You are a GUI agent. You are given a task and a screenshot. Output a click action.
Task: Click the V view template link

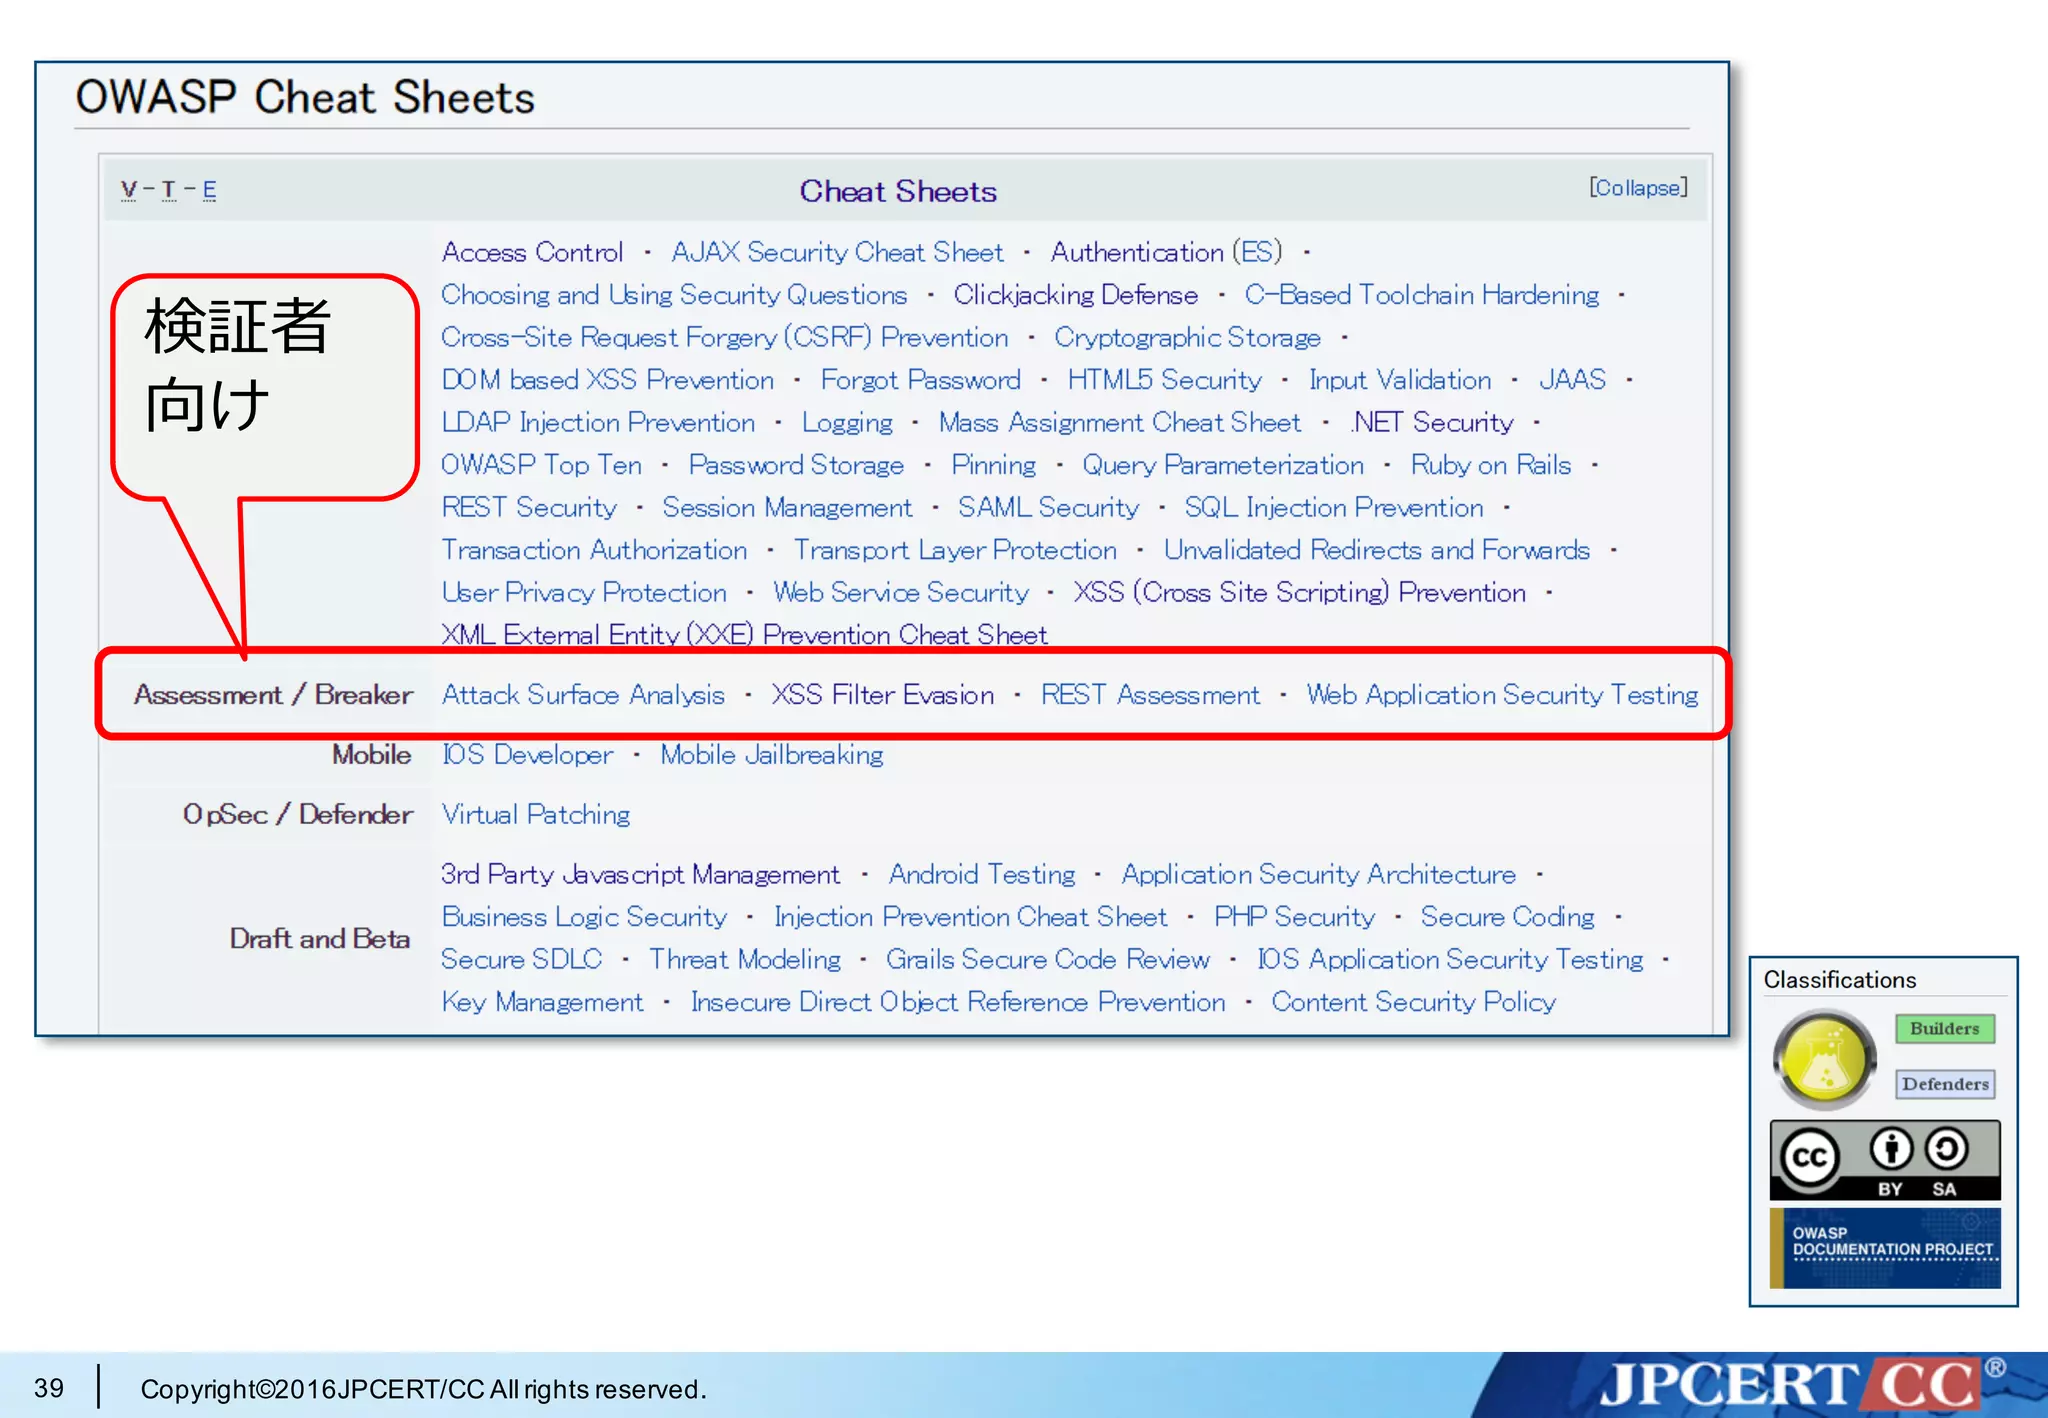click(129, 189)
